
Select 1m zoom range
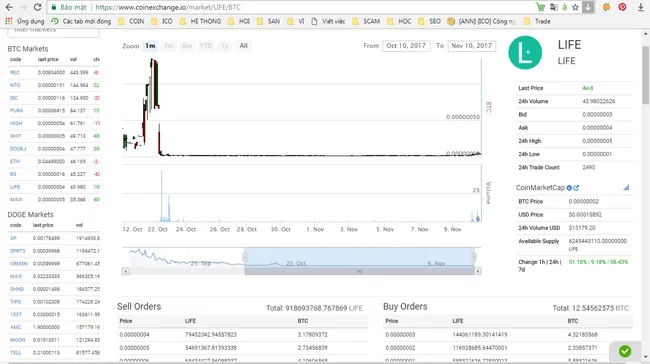[150, 46]
